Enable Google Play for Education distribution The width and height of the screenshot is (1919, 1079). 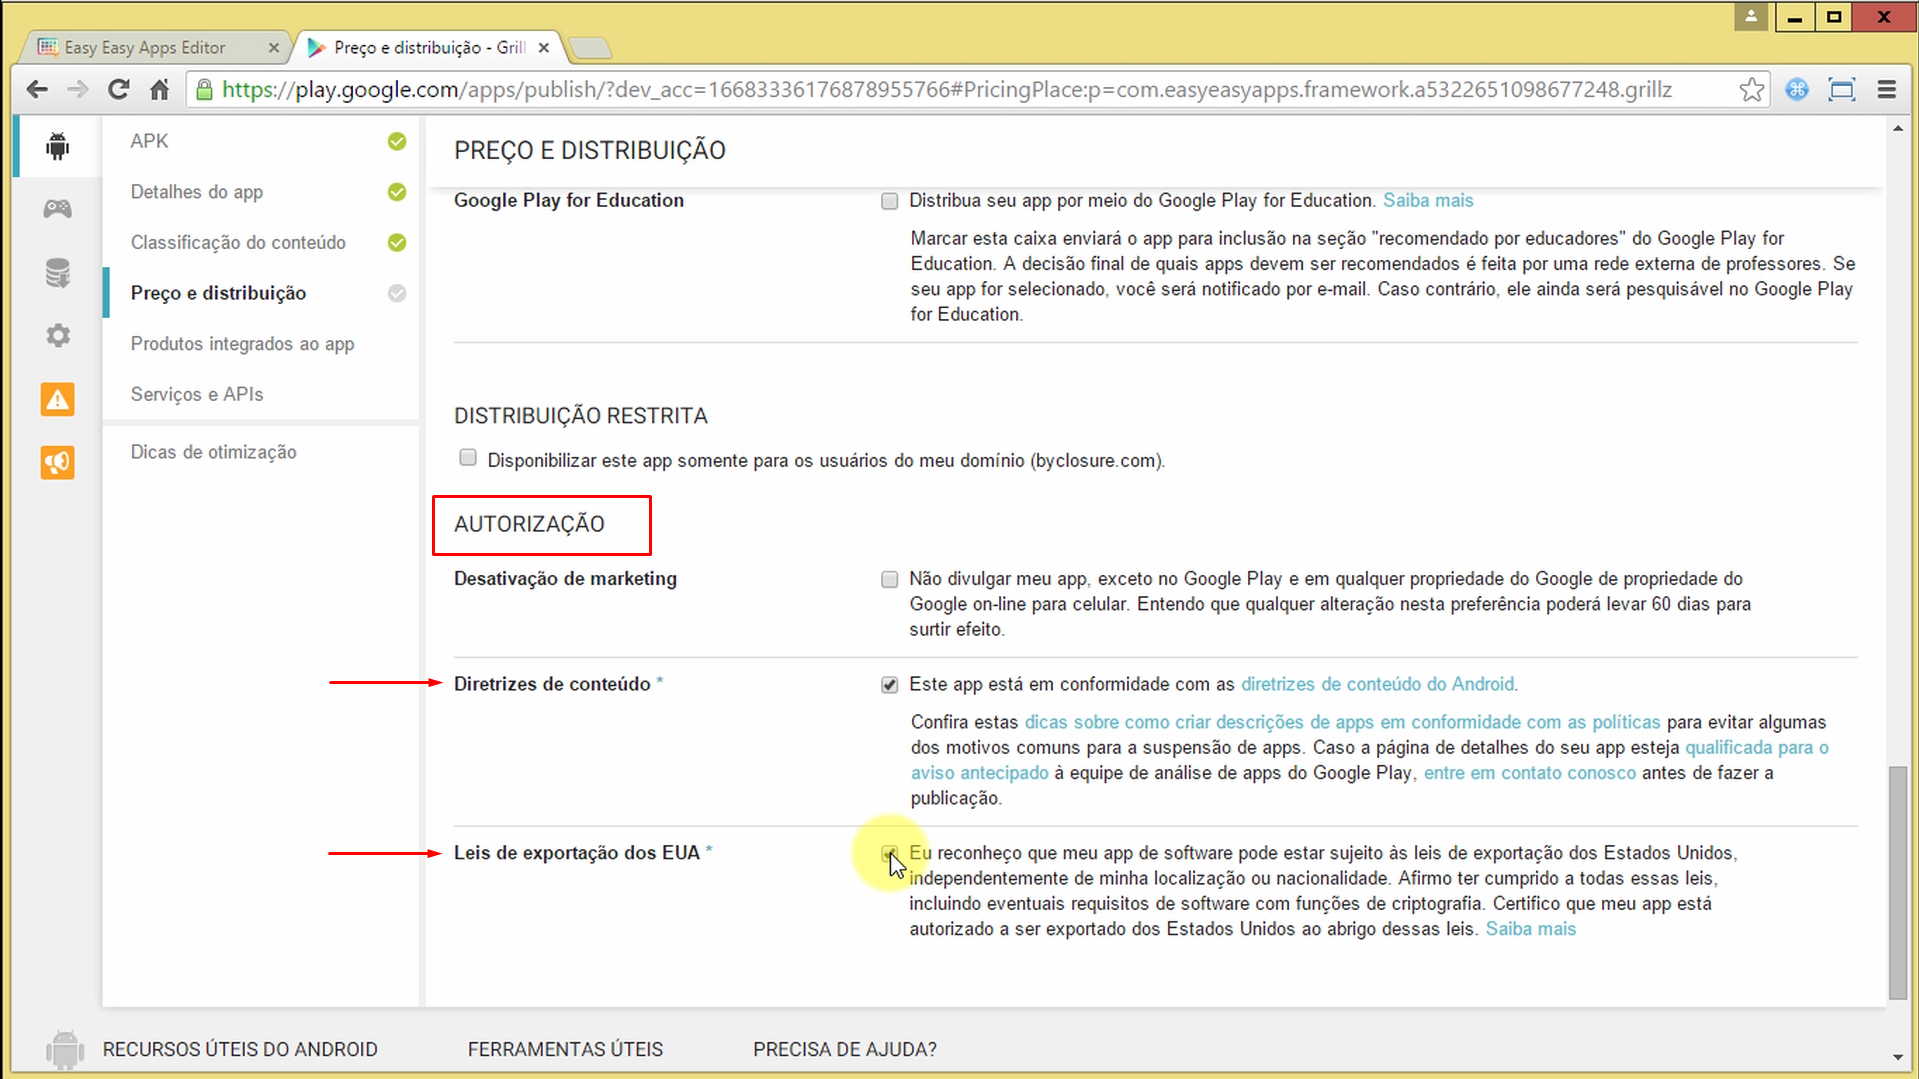(889, 201)
